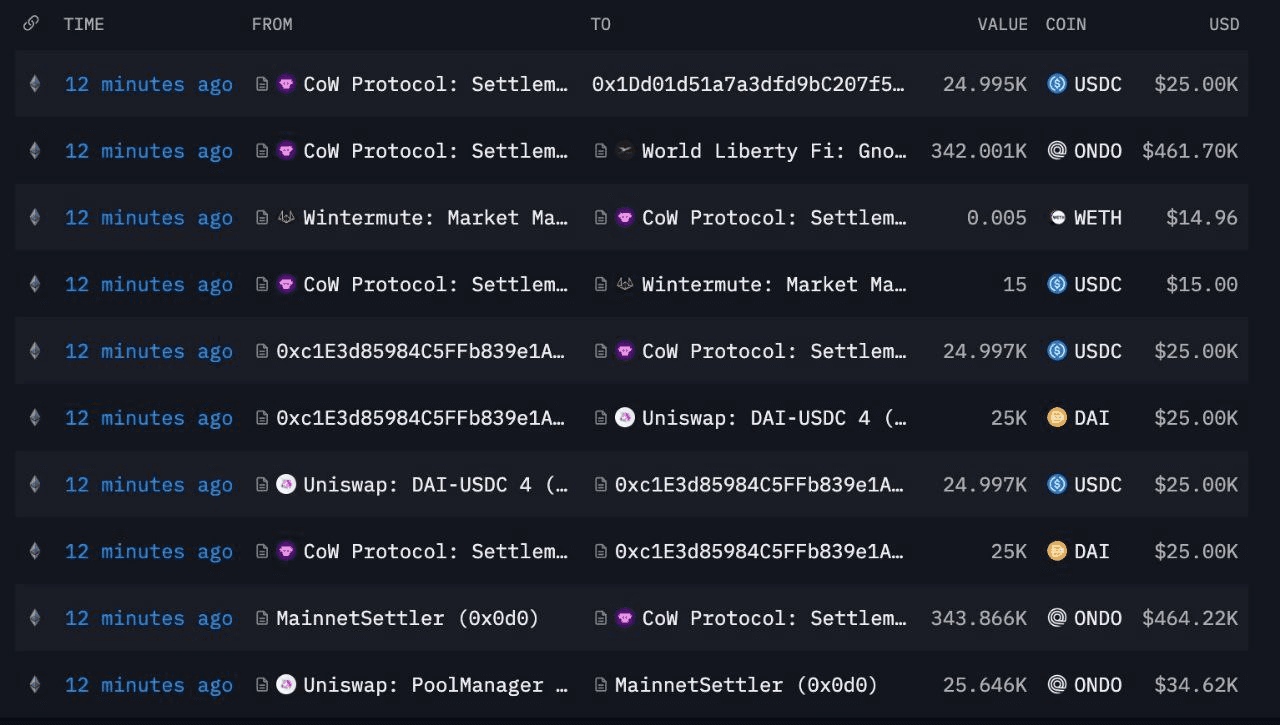Click the chain link icon in the header

(x=31, y=23)
